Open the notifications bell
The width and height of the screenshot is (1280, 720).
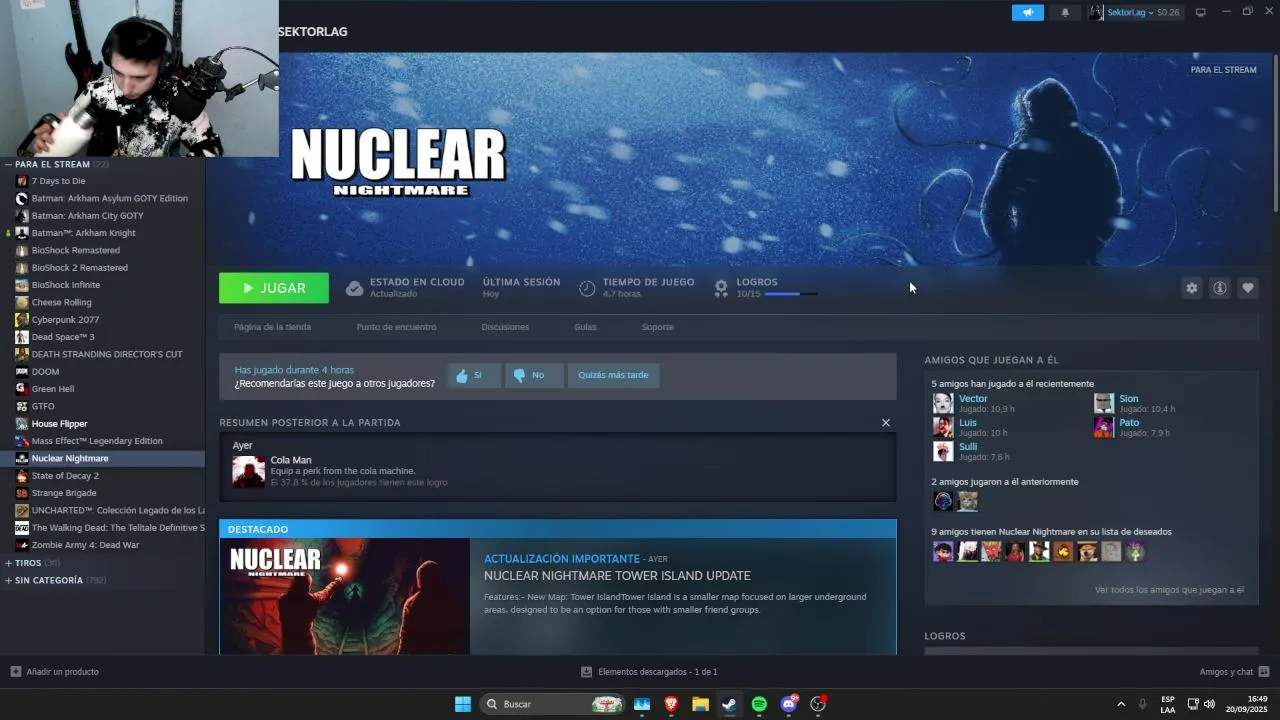coord(1065,13)
